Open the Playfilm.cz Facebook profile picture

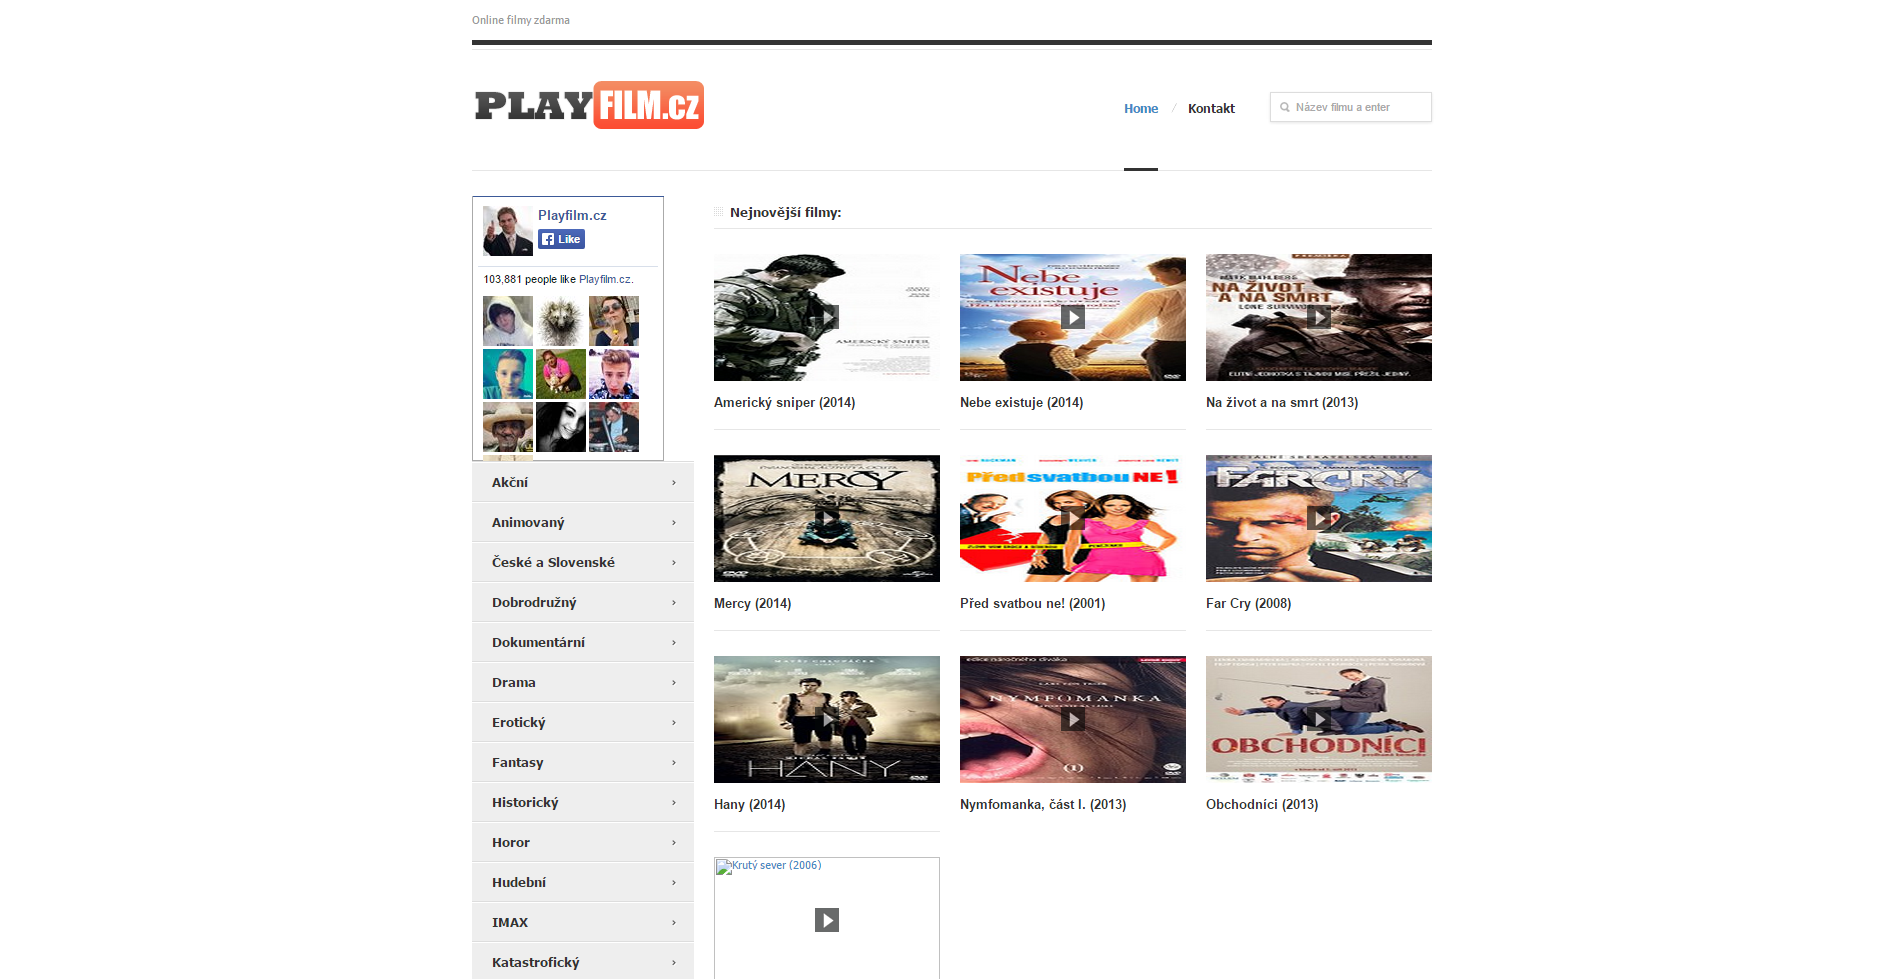508,231
